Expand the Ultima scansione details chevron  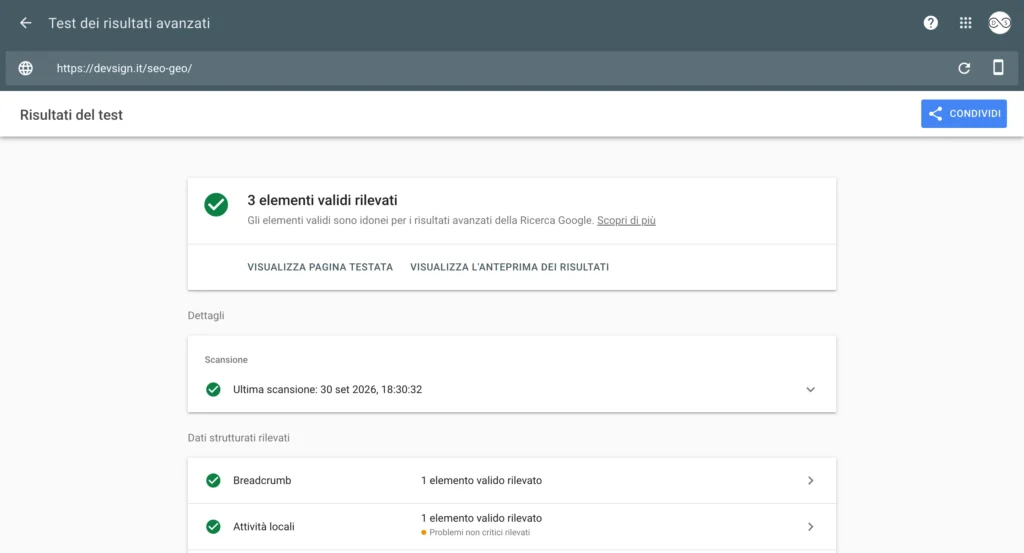pos(810,390)
